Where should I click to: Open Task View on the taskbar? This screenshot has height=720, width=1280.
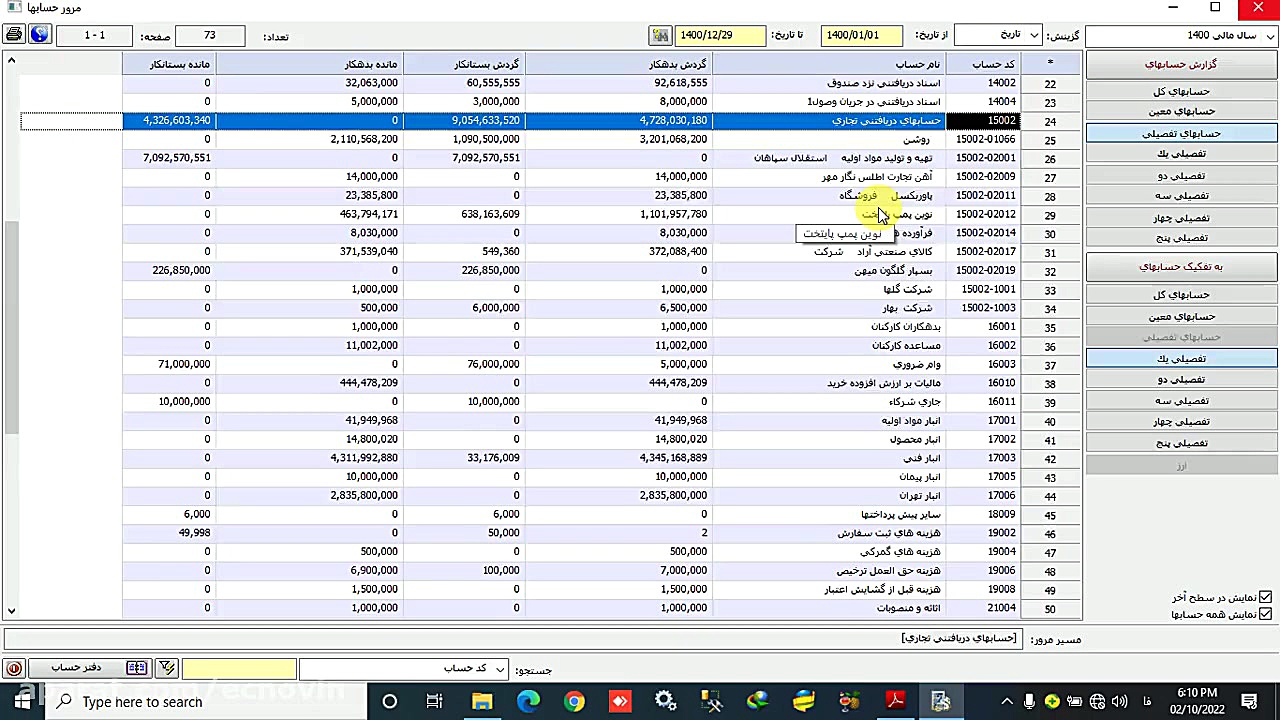click(x=434, y=701)
